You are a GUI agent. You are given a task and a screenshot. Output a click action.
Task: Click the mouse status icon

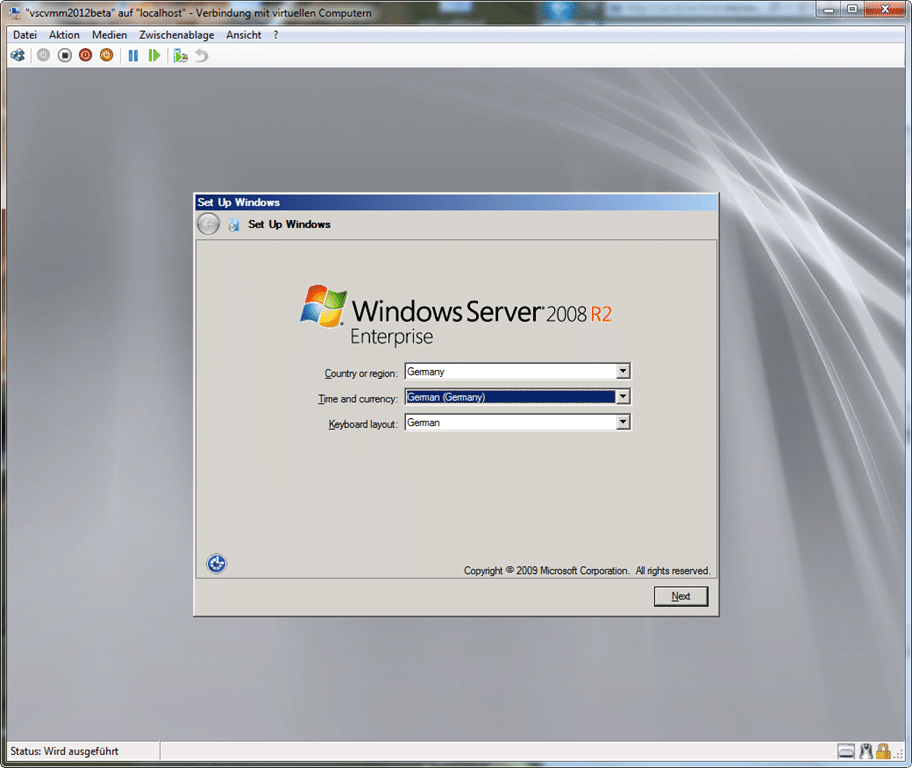click(867, 752)
